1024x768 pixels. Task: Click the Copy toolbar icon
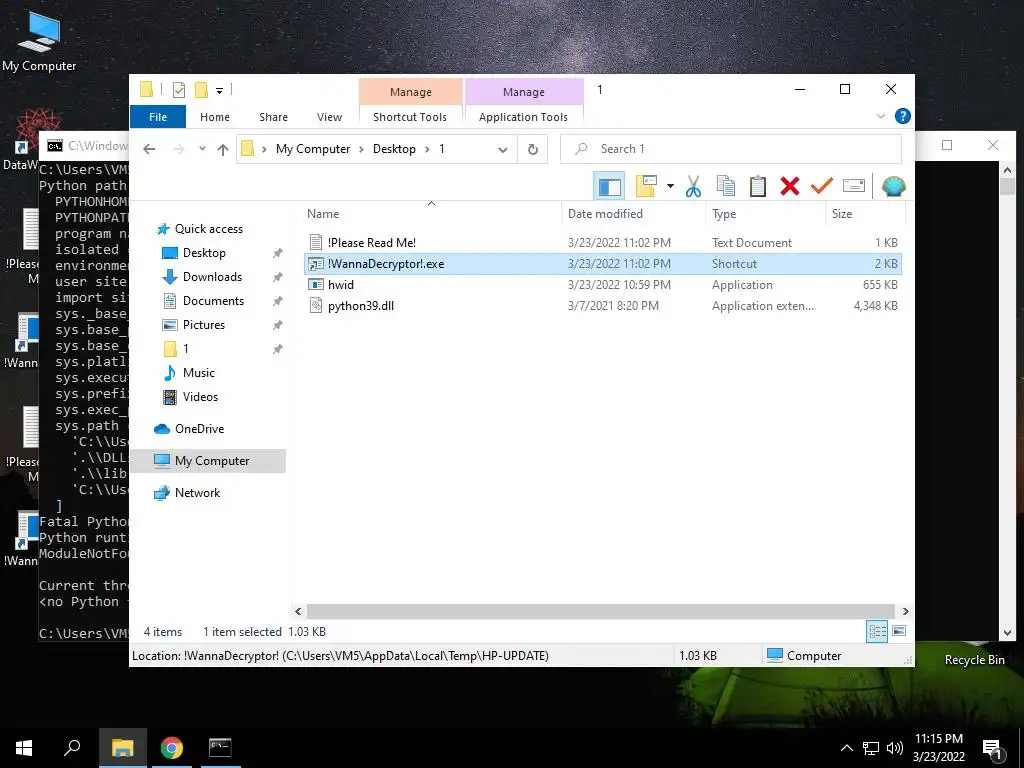point(726,187)
